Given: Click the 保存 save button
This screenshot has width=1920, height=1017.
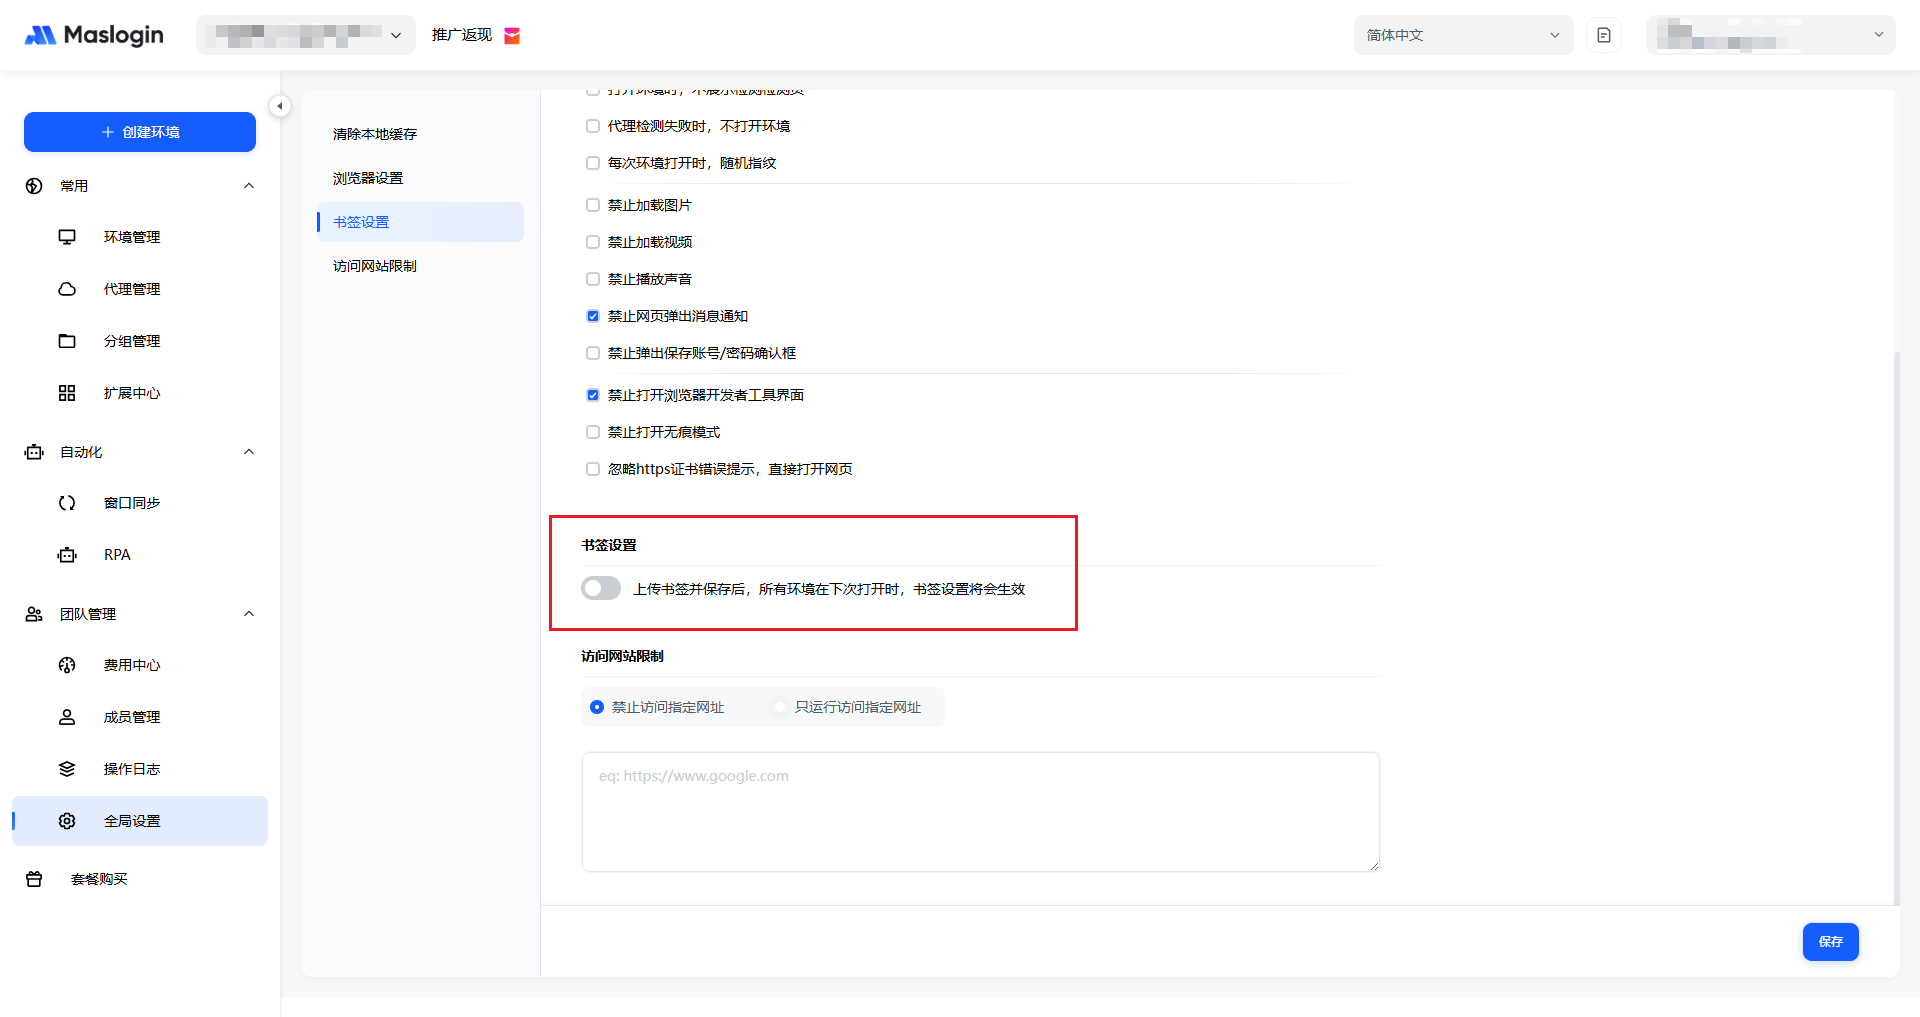Looking at the screenshot, I should [x=1830, y=942].
